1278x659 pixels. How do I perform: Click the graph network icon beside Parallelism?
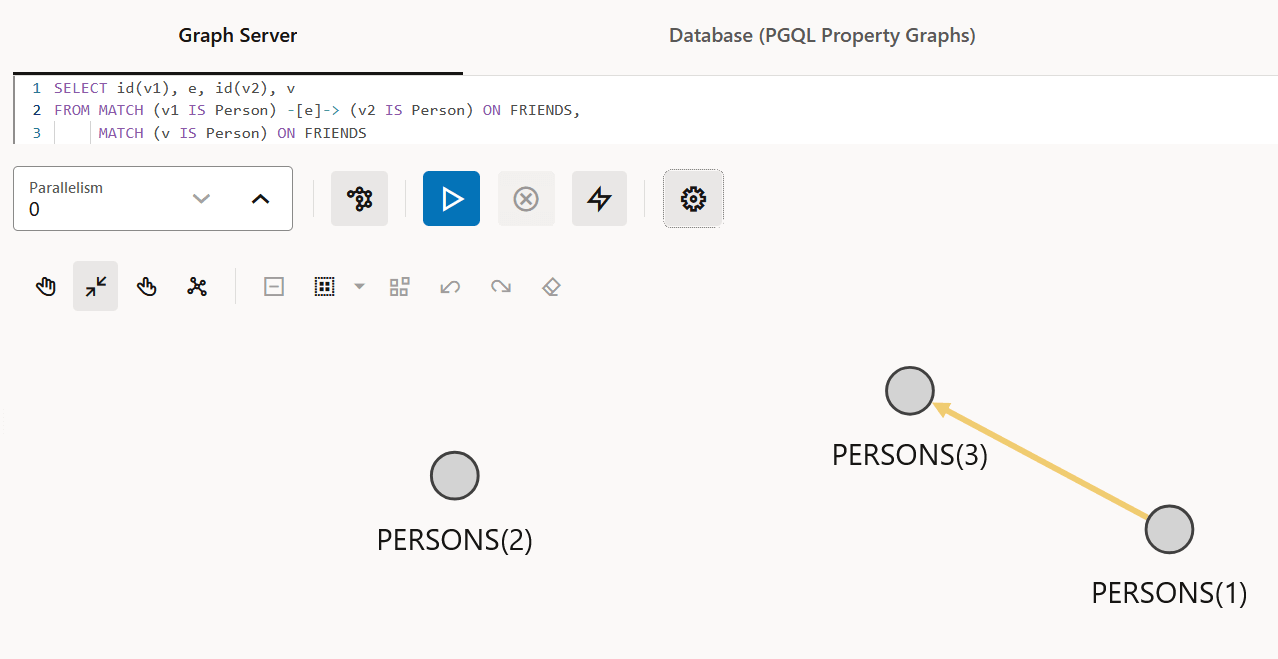(359, 199)
